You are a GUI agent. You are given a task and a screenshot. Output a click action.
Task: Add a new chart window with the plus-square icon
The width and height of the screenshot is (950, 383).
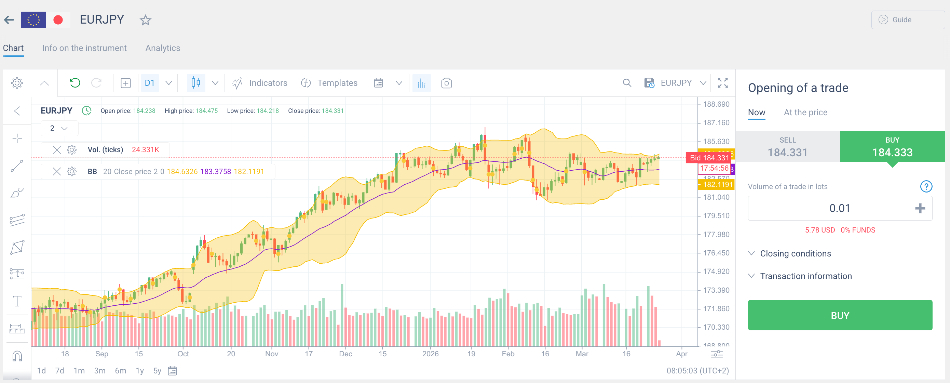click(126, 83)
